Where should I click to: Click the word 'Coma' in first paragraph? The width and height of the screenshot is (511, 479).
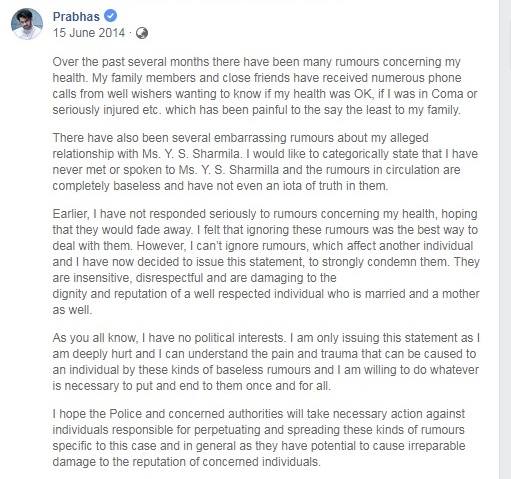point(447,94)
